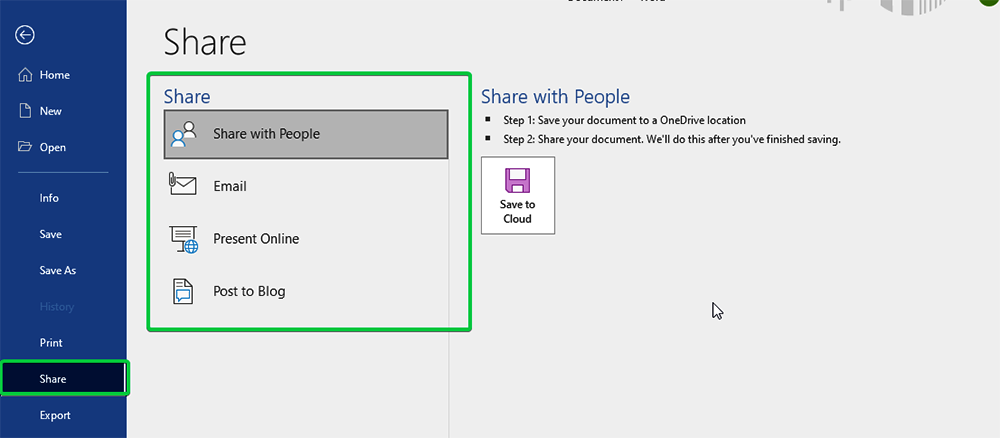Open the Info page in sidebar
This screenshot has width=1000, height=438.
pos(49,198)
